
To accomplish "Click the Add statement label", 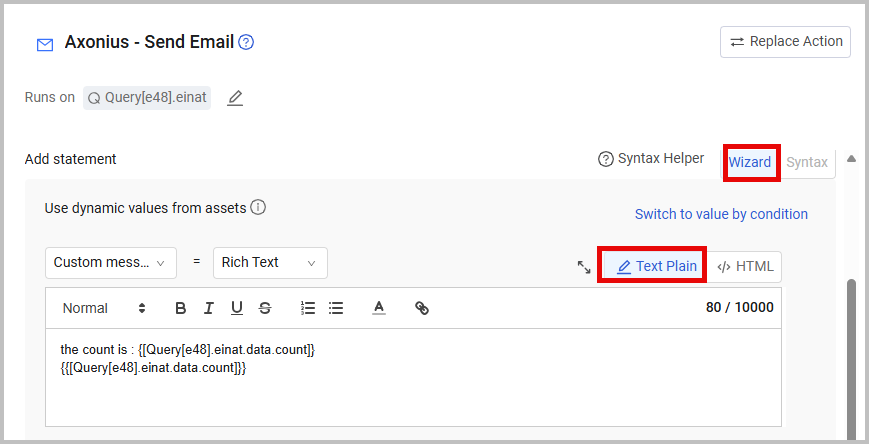I will pyautogui.click(x=70, y=159).
